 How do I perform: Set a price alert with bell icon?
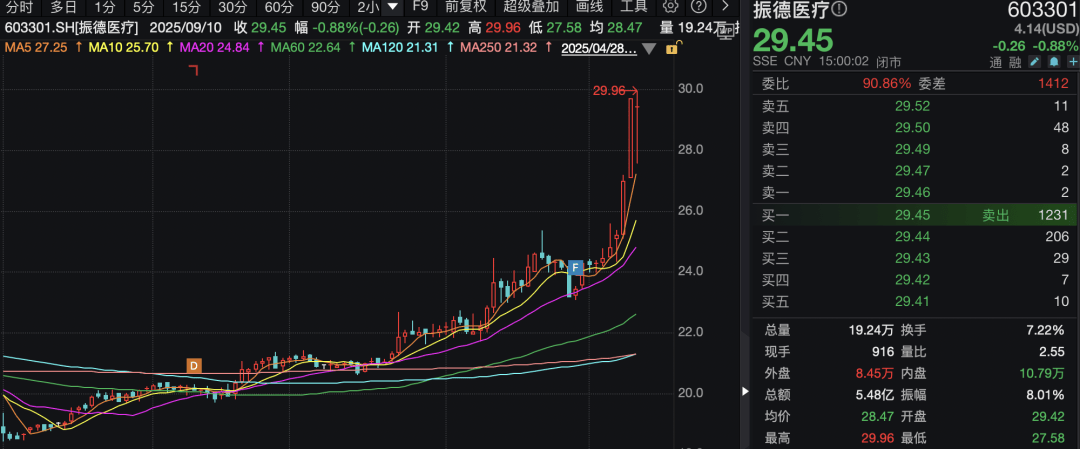[1054, 62]
